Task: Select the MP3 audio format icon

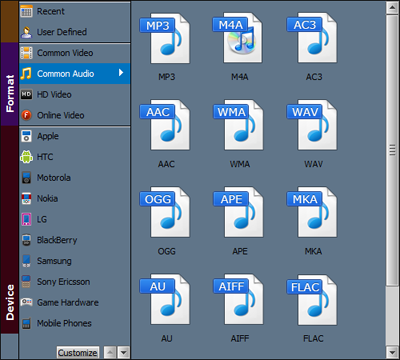Action: click(x=165, y=38)
